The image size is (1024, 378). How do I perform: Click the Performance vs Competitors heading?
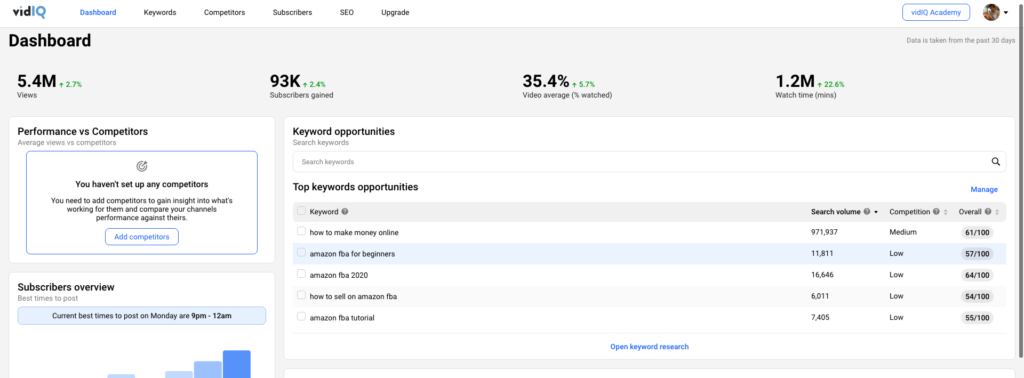tap(83, 131)
